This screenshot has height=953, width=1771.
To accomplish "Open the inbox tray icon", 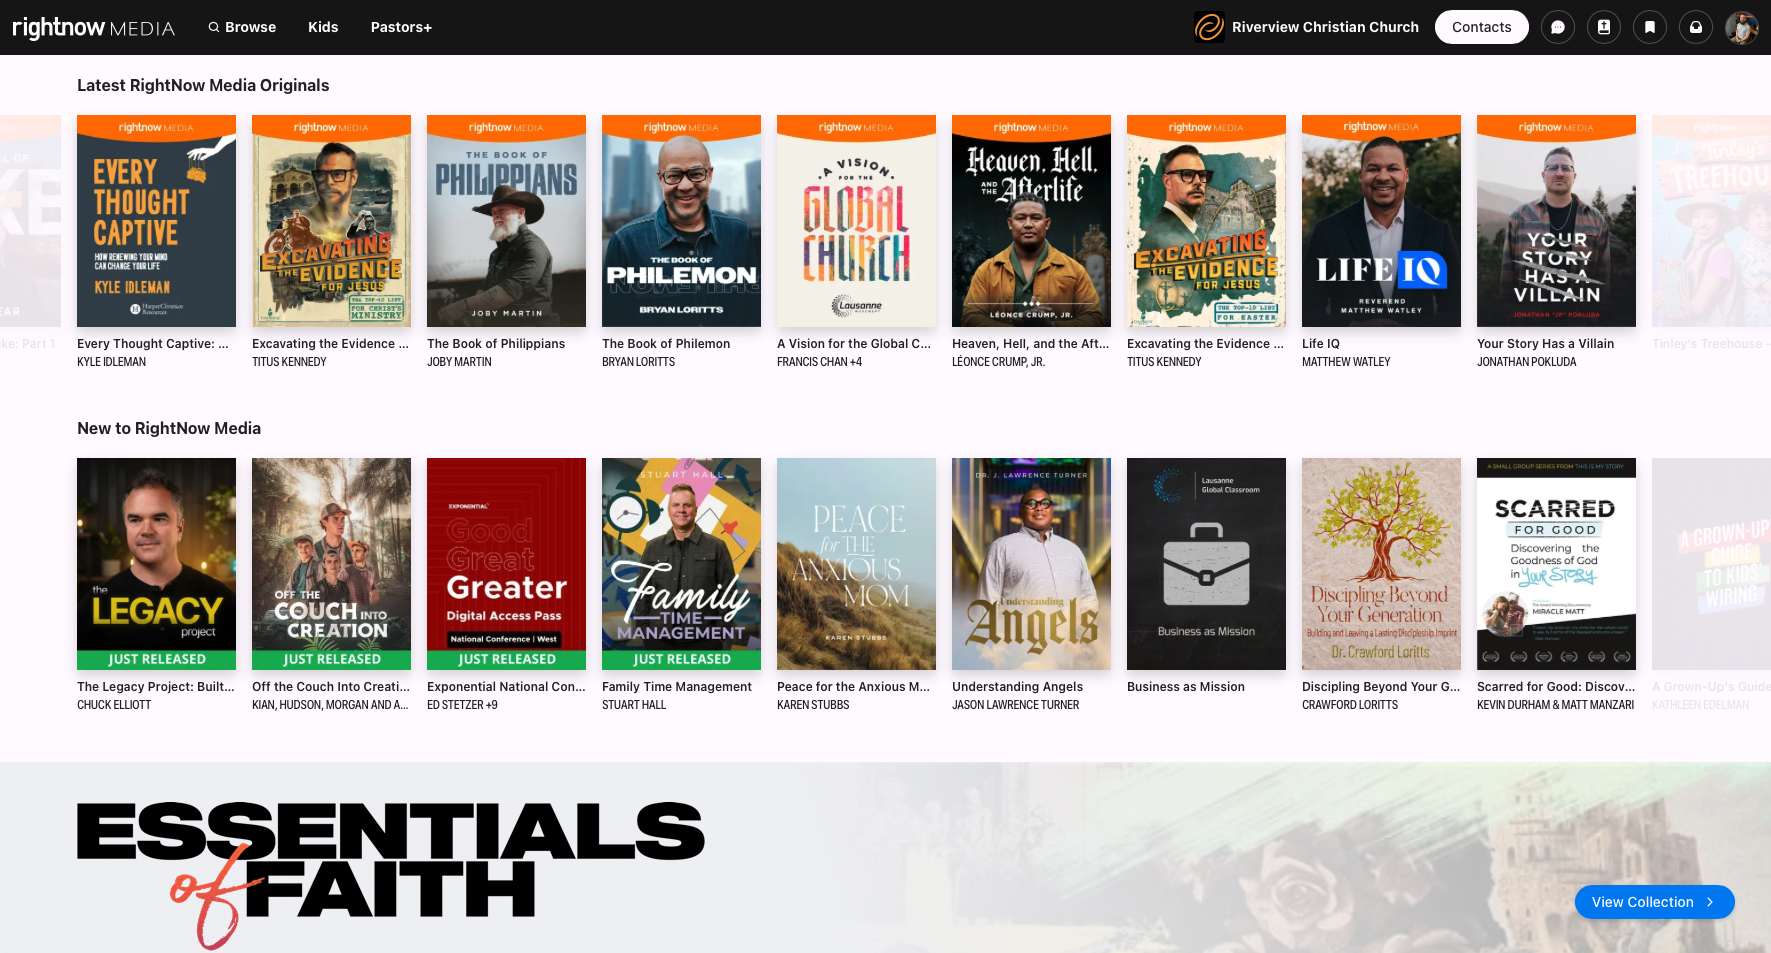I will coord(1695,27).
